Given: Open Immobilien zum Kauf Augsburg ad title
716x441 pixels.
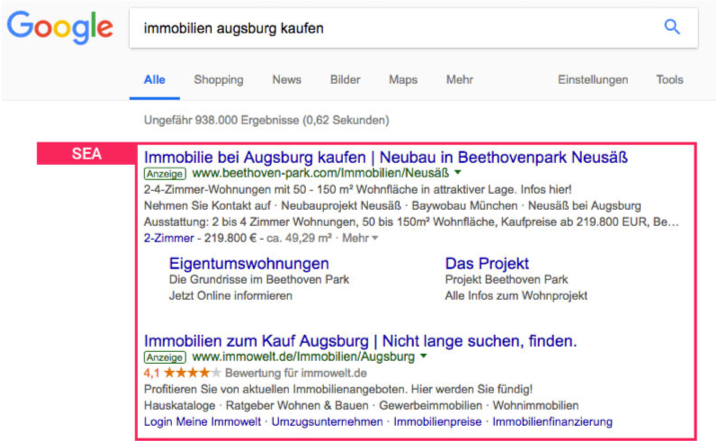Looking at the screenshot, I should point(360,341).
